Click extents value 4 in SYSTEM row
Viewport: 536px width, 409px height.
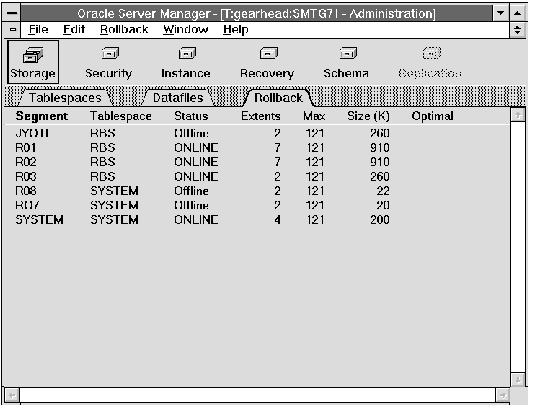[277, 220]
